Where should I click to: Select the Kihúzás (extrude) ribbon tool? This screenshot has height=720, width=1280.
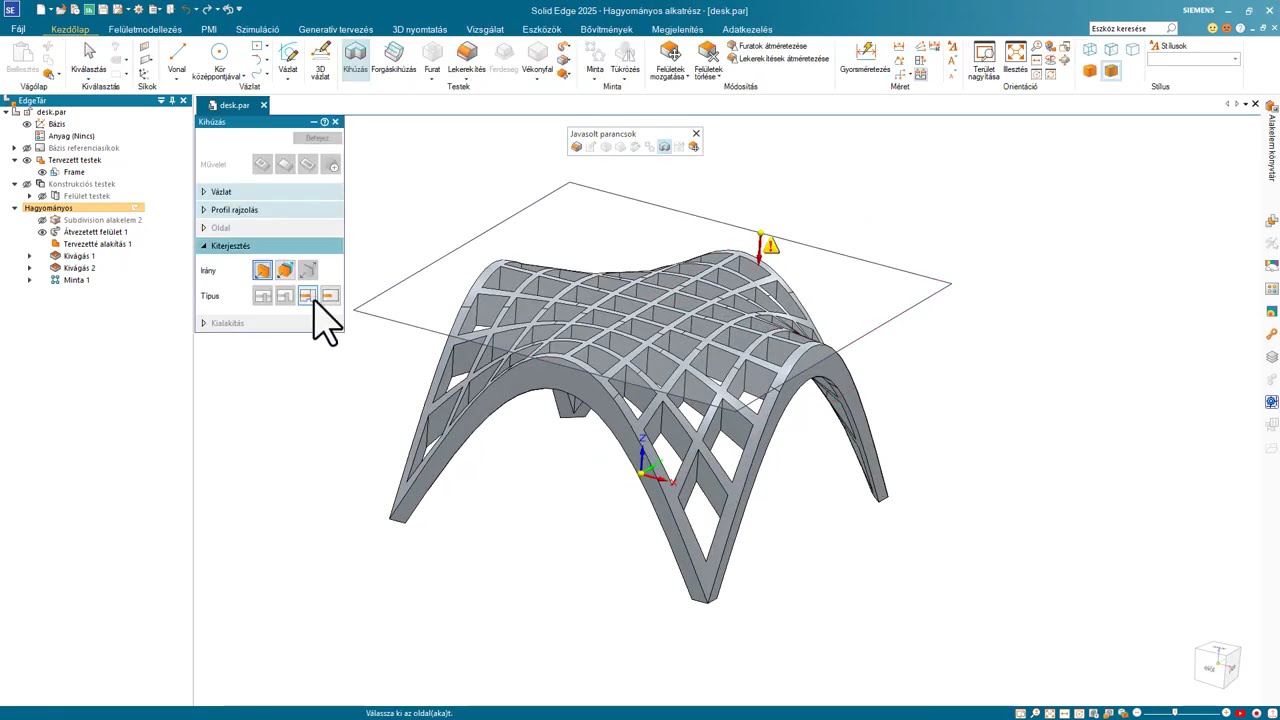(355, 58)
